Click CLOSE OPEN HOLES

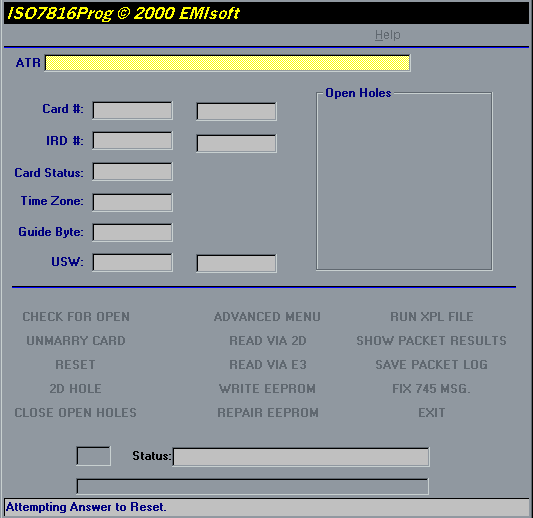(x=75, y=413)
